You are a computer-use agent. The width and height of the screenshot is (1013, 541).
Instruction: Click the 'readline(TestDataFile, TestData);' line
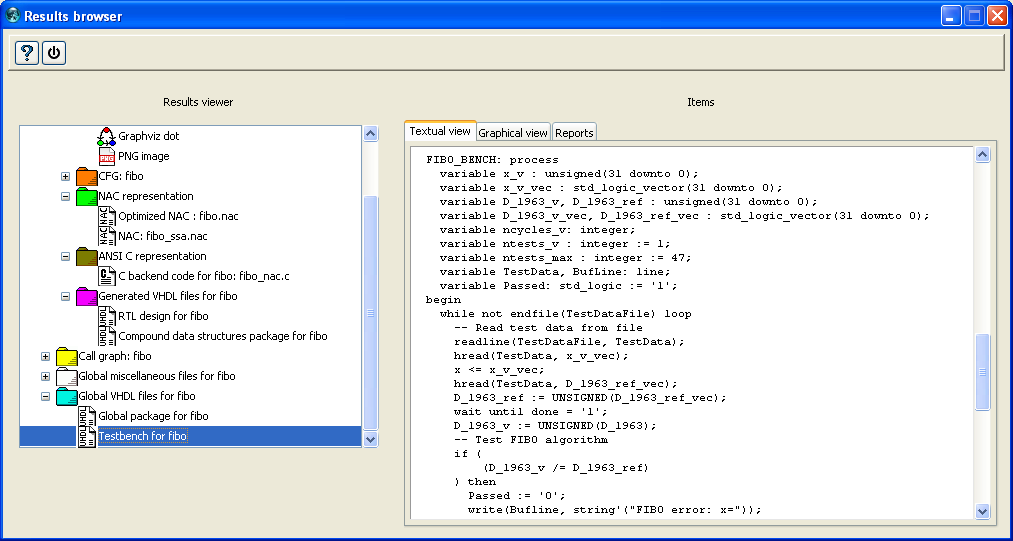click(569, 341)
